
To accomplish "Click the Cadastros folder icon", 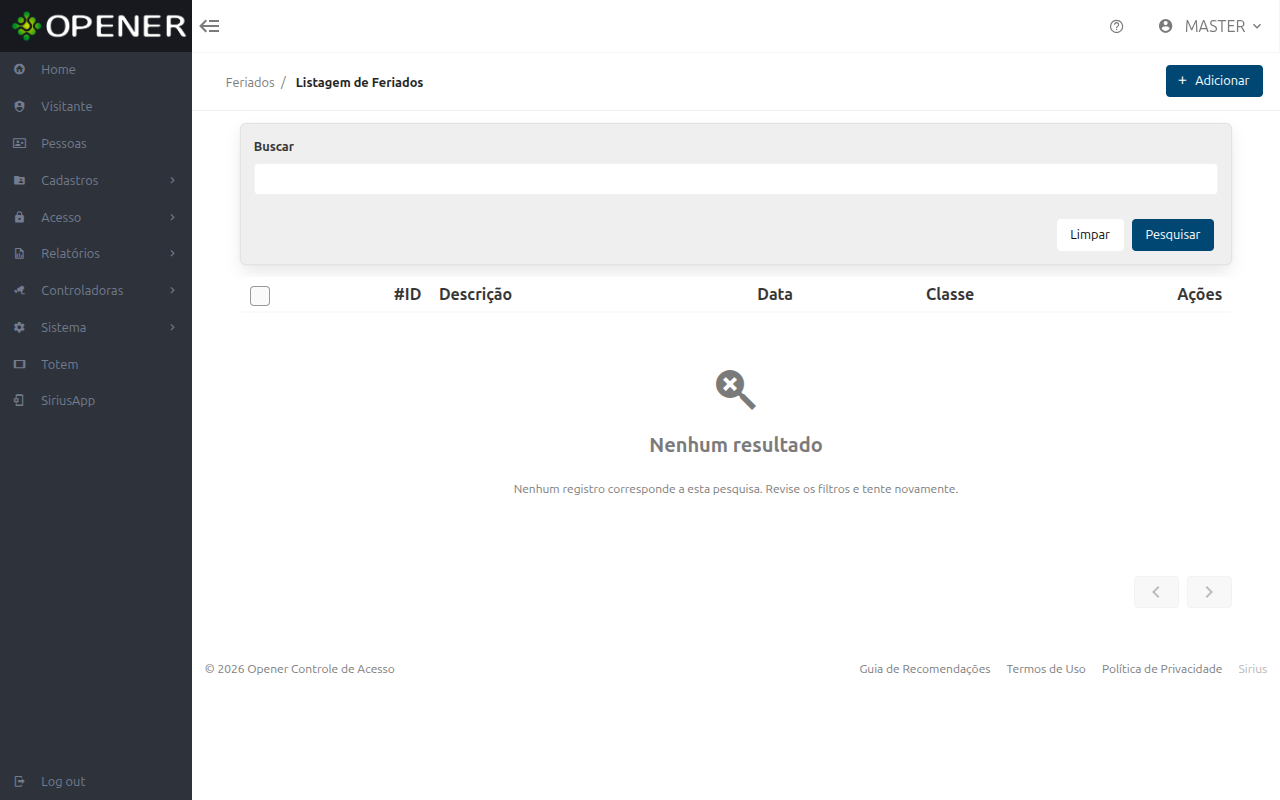I will point(19,180).
